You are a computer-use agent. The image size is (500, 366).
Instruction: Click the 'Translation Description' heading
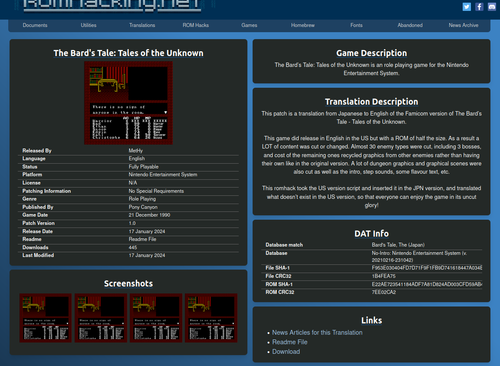pyautogui.click(x=372, y=102)
